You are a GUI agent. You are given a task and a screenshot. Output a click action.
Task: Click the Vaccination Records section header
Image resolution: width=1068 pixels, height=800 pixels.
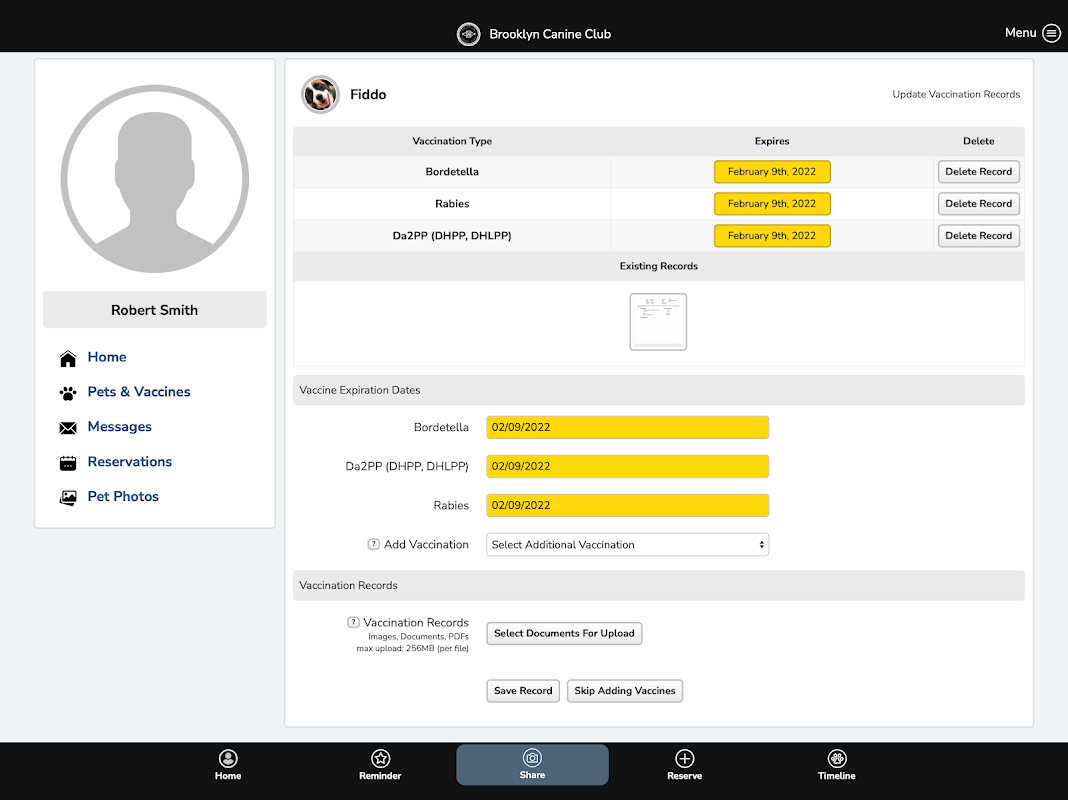pyautogui.click(x=659, y=586)
